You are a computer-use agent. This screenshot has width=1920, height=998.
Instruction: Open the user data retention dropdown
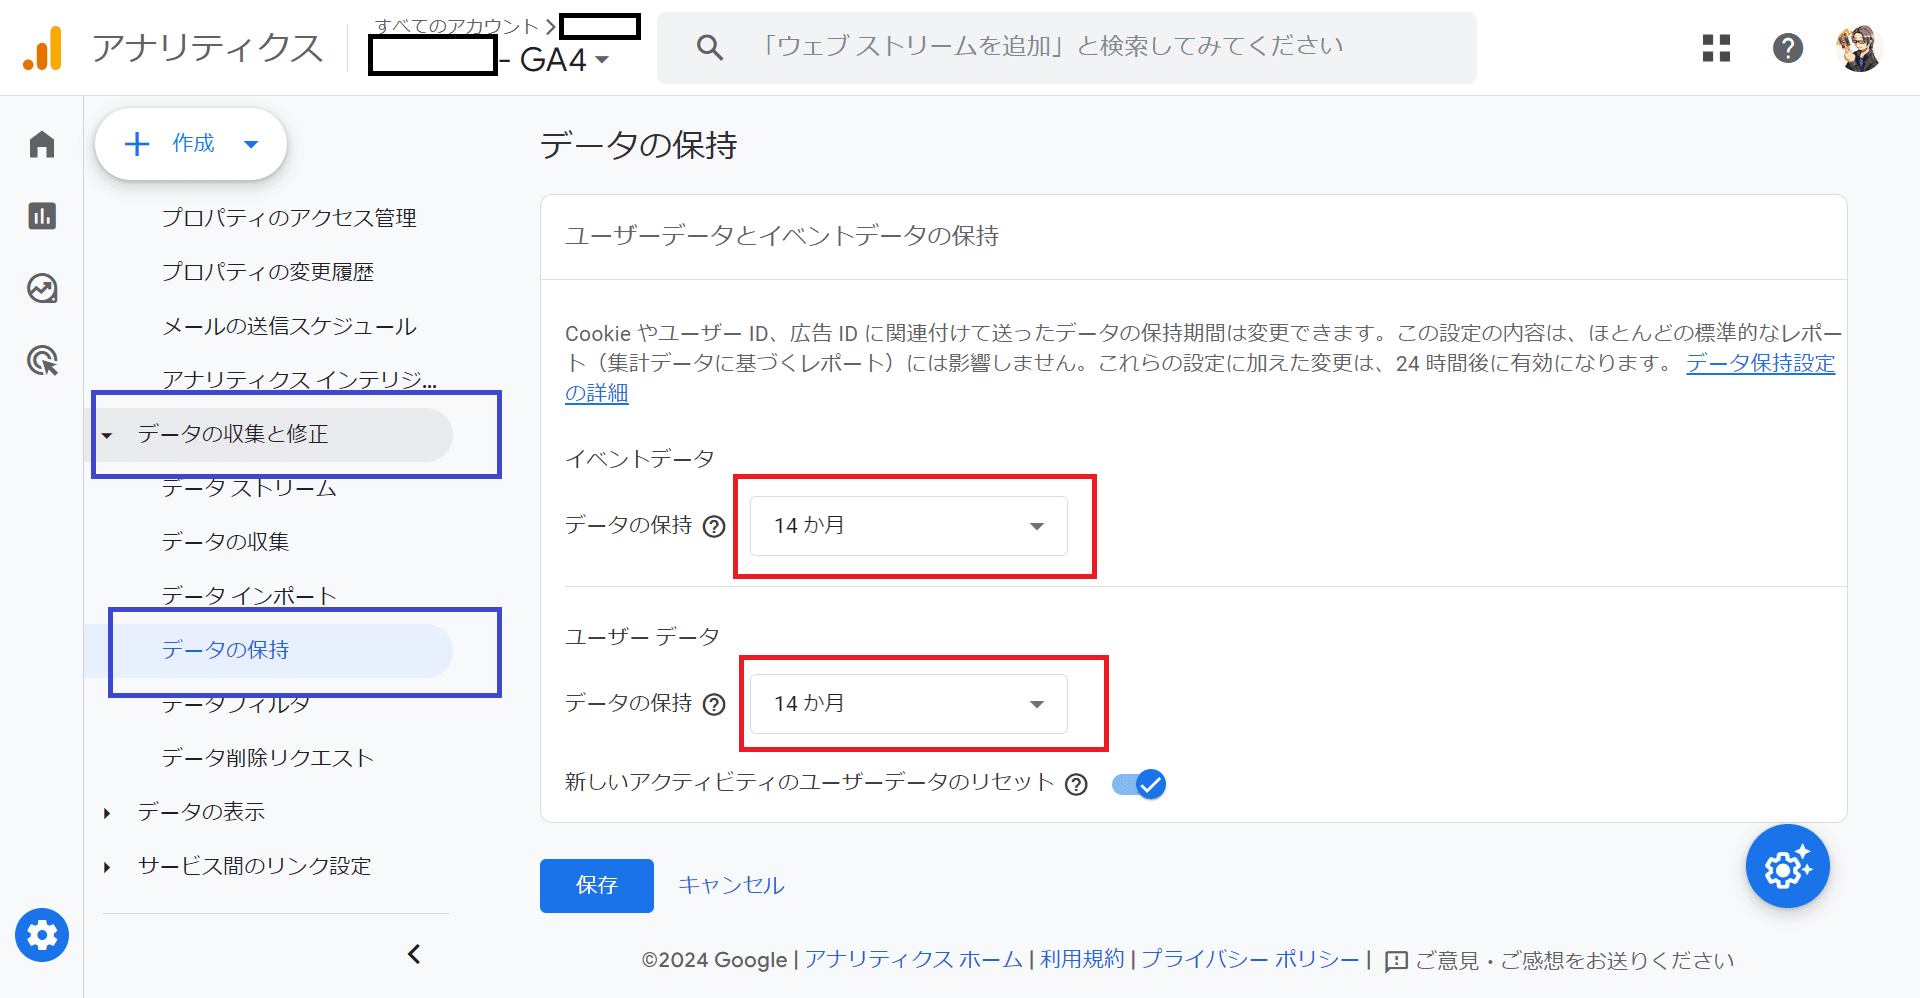(908, 704)
